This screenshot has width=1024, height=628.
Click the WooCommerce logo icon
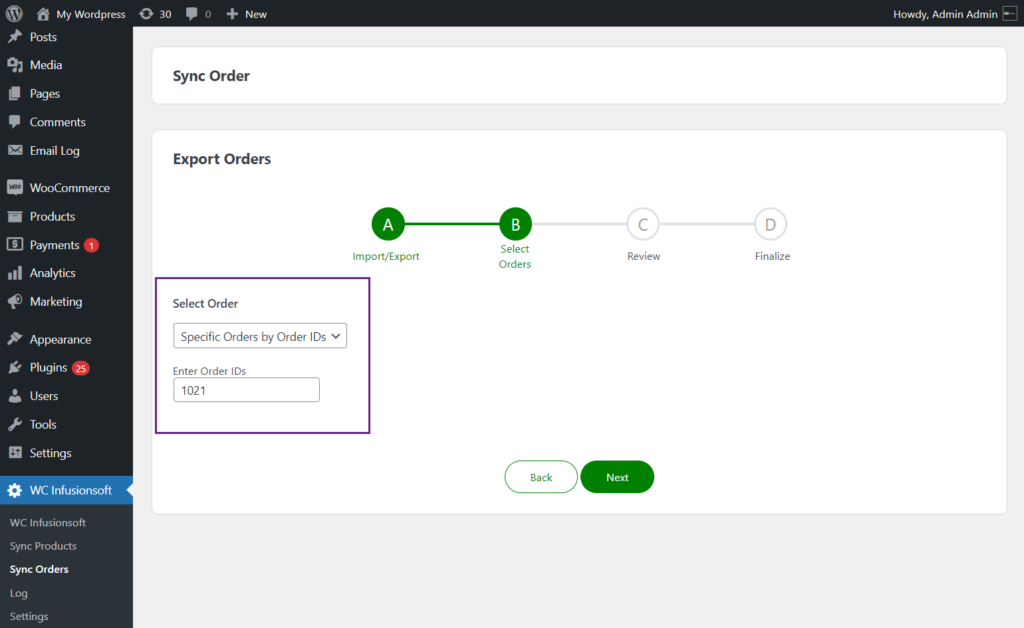click(x=15, y=187)
